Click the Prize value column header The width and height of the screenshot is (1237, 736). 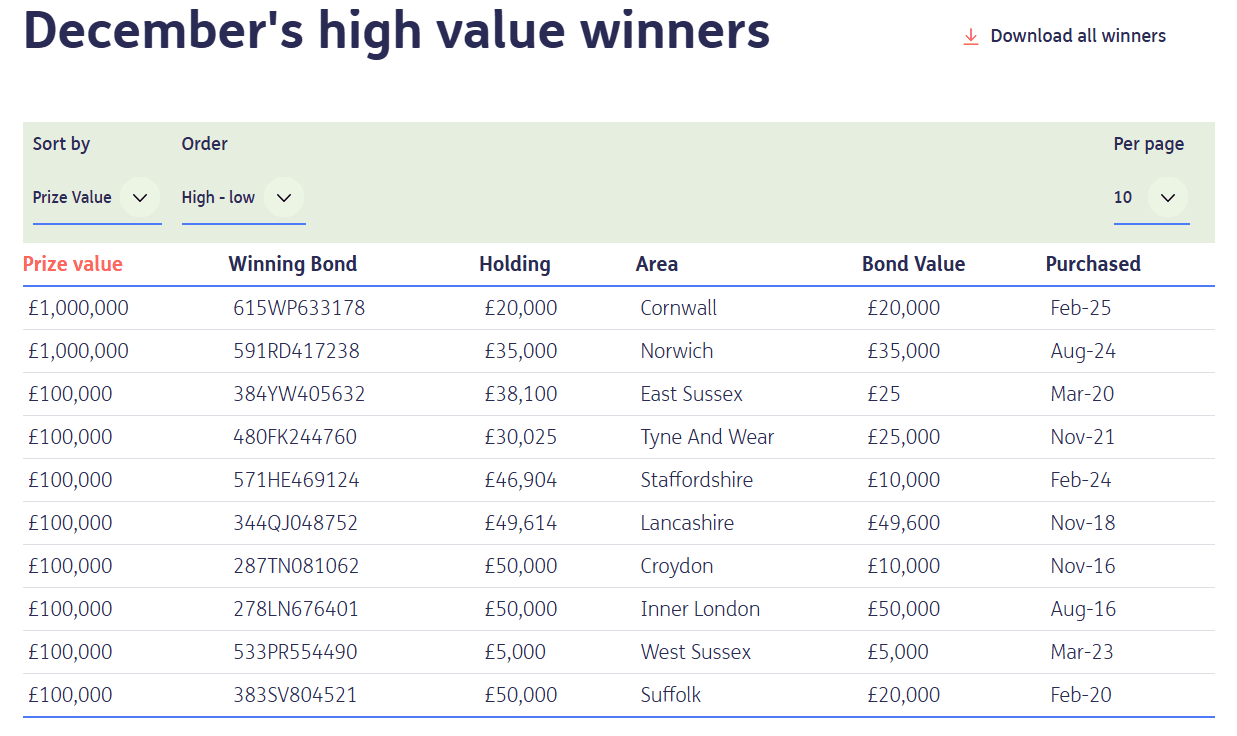point(73,264)
